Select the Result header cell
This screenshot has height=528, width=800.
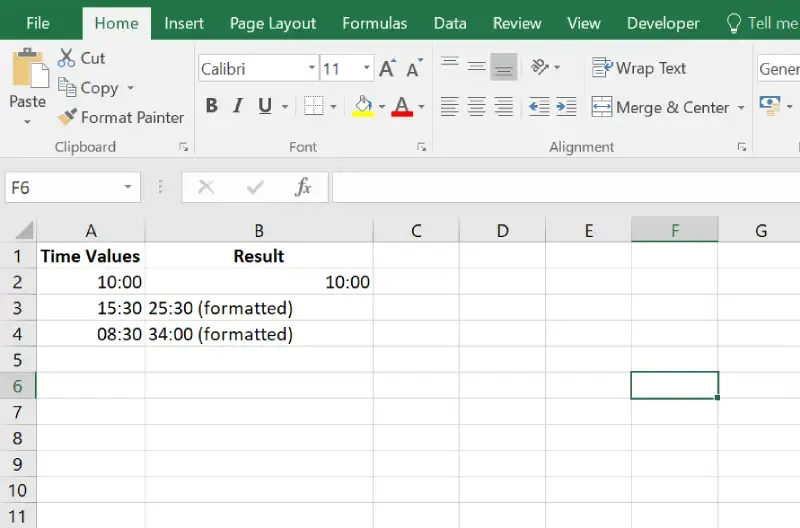pos(259,256)
